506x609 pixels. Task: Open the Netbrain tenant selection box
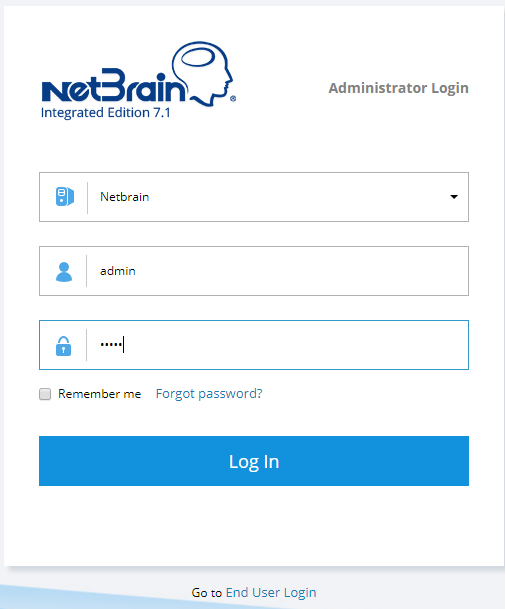coord(254,197)
